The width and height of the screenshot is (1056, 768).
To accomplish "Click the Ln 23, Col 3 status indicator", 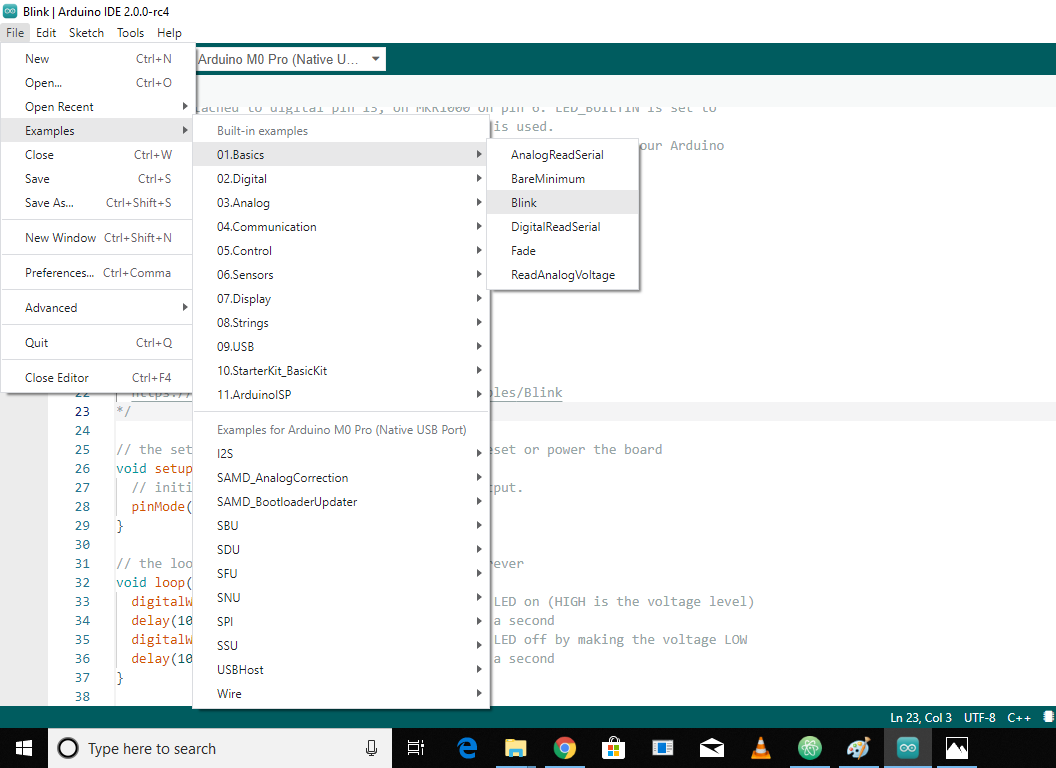I will point(921,717).
